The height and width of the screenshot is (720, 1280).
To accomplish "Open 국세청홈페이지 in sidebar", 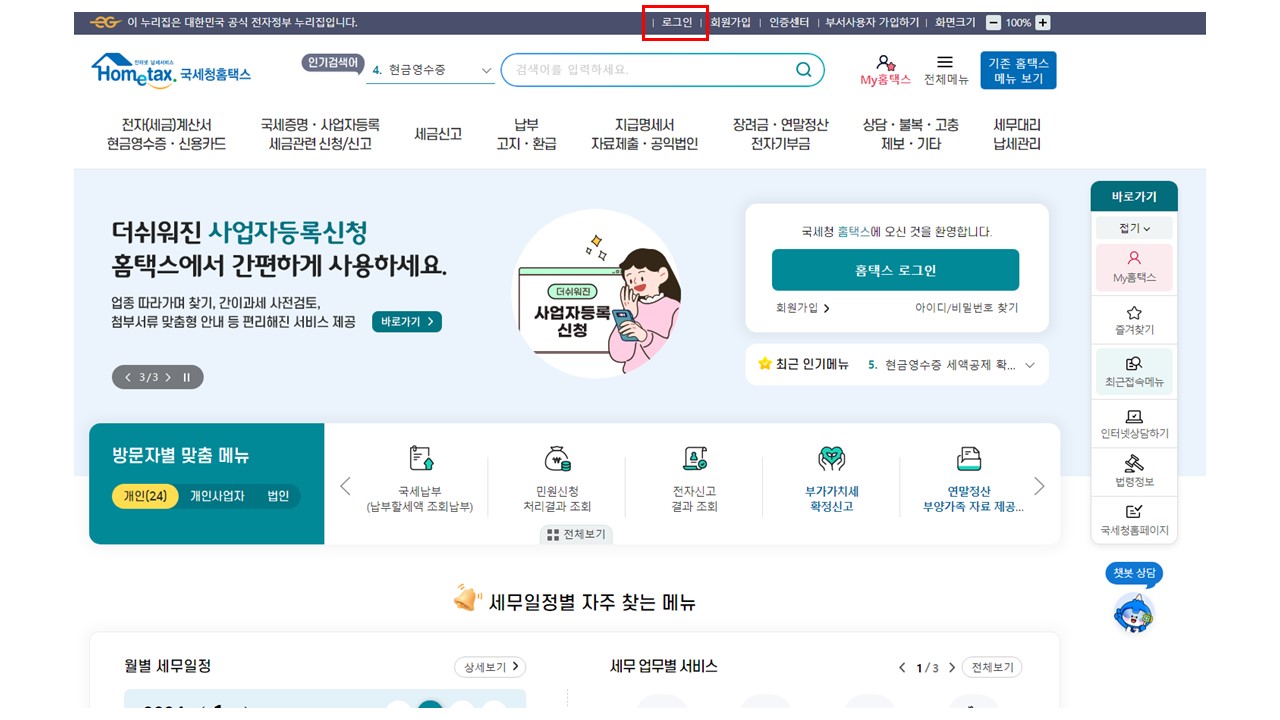I will point(1134,520).
